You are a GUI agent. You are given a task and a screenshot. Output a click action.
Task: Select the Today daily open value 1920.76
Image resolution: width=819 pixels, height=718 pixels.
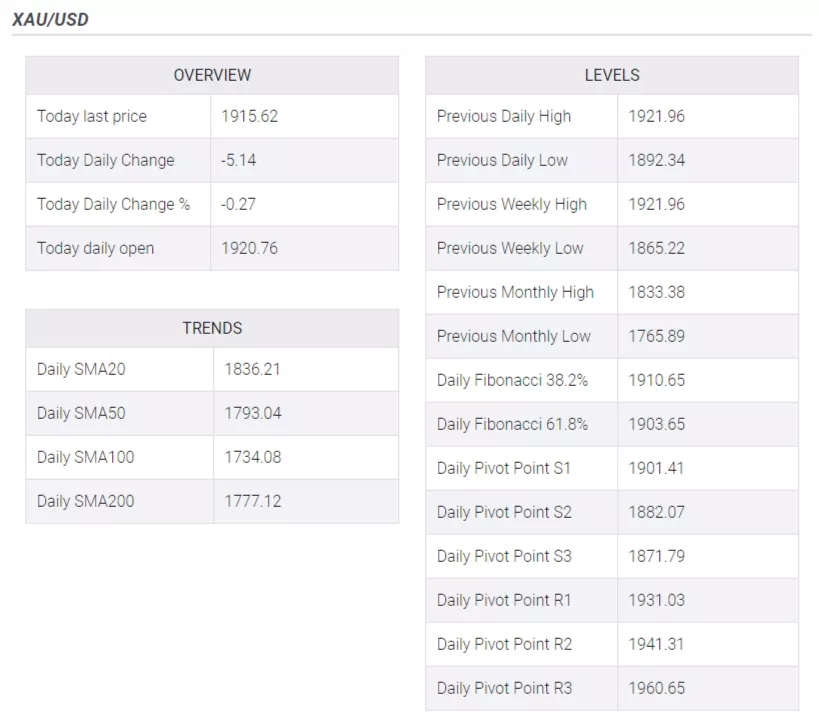249,248
